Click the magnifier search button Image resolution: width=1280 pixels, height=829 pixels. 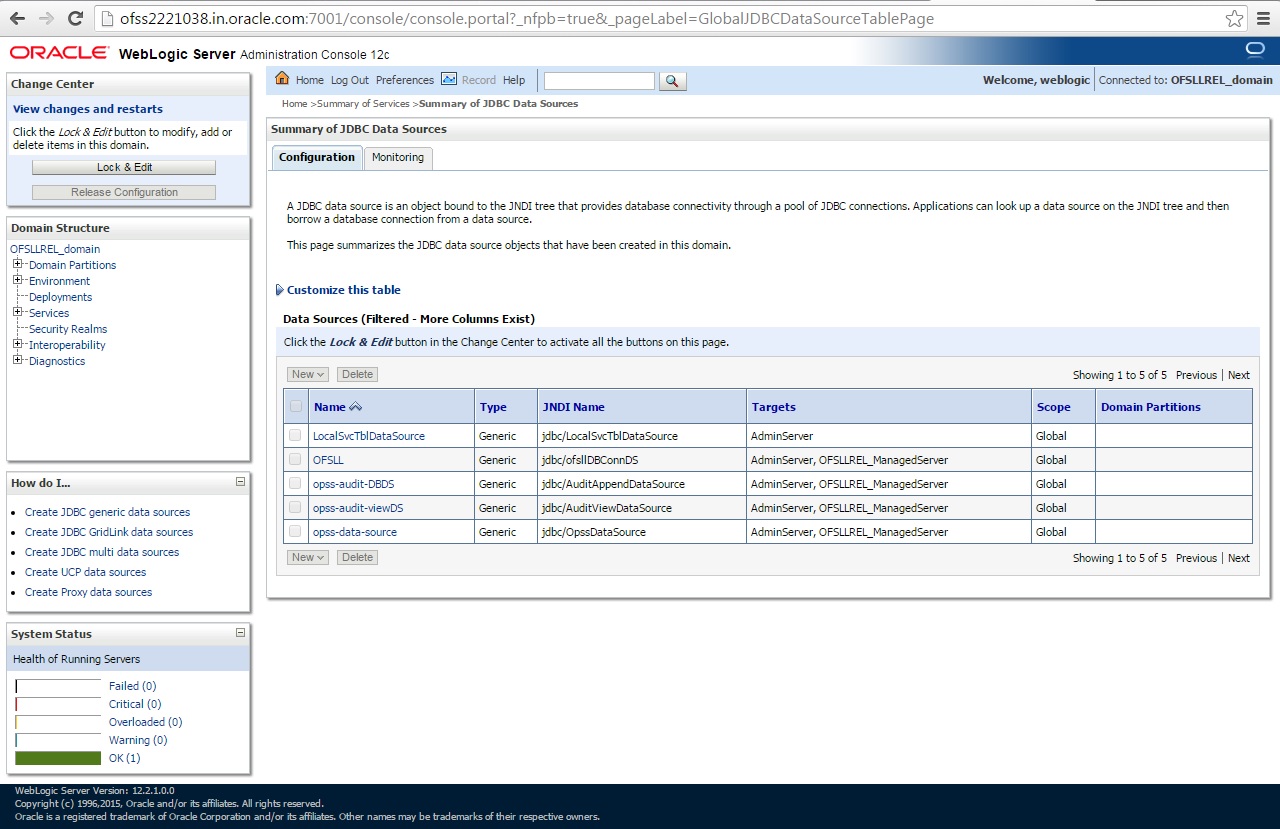[x=673, y=81]
